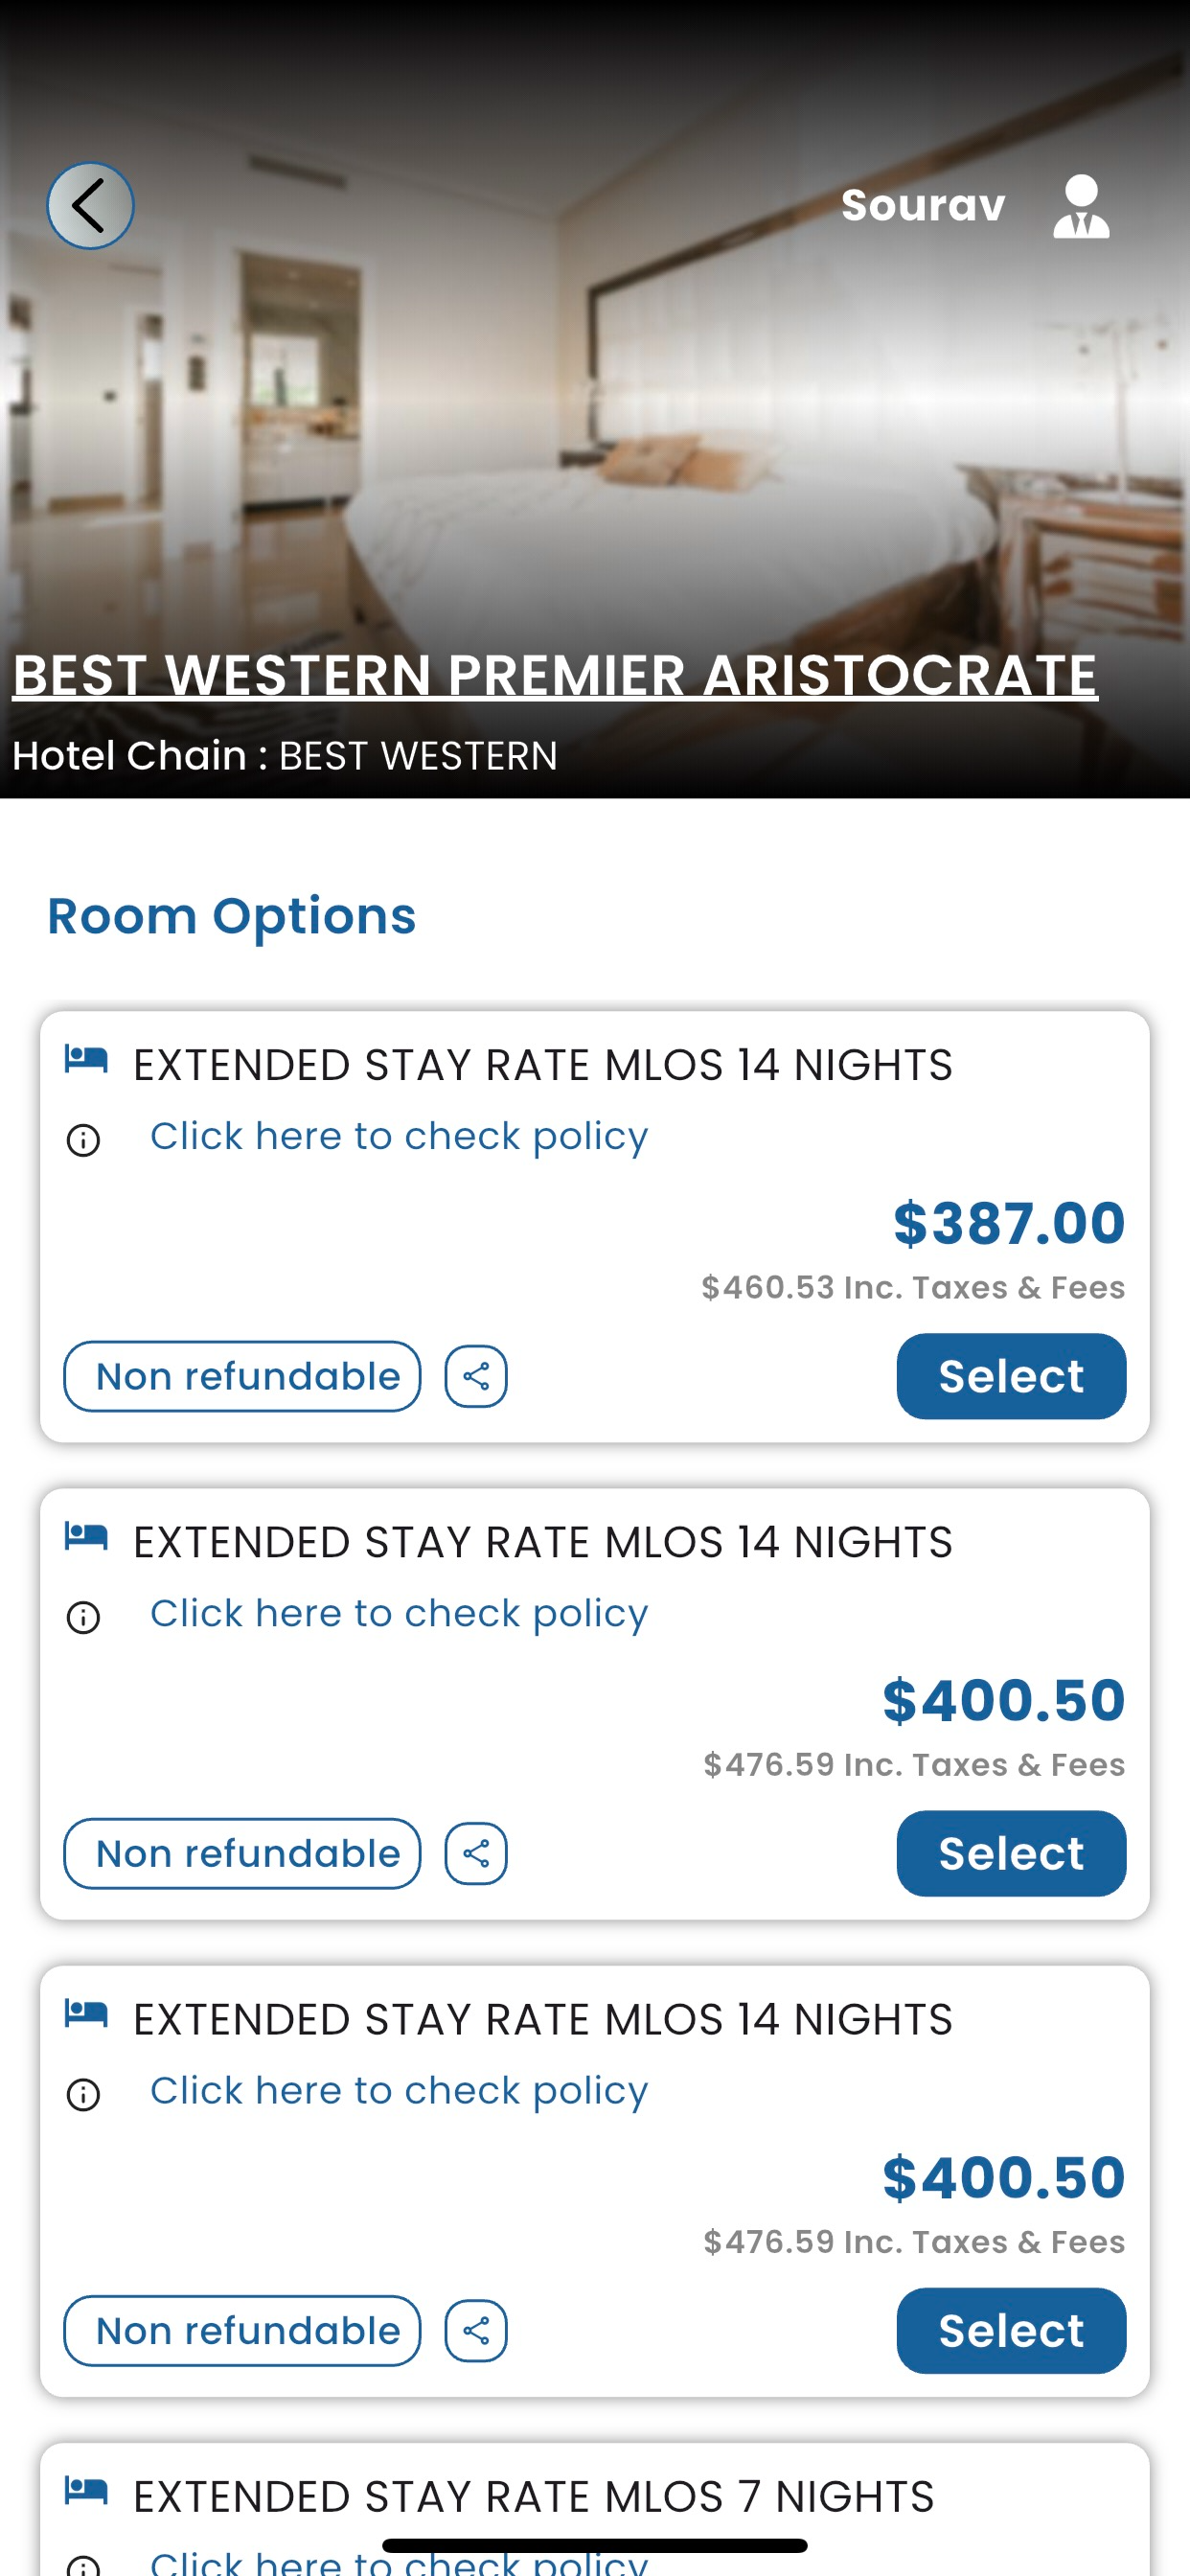Share the third room card option
1190x2576 pixels.
(x=476, y=2330)
